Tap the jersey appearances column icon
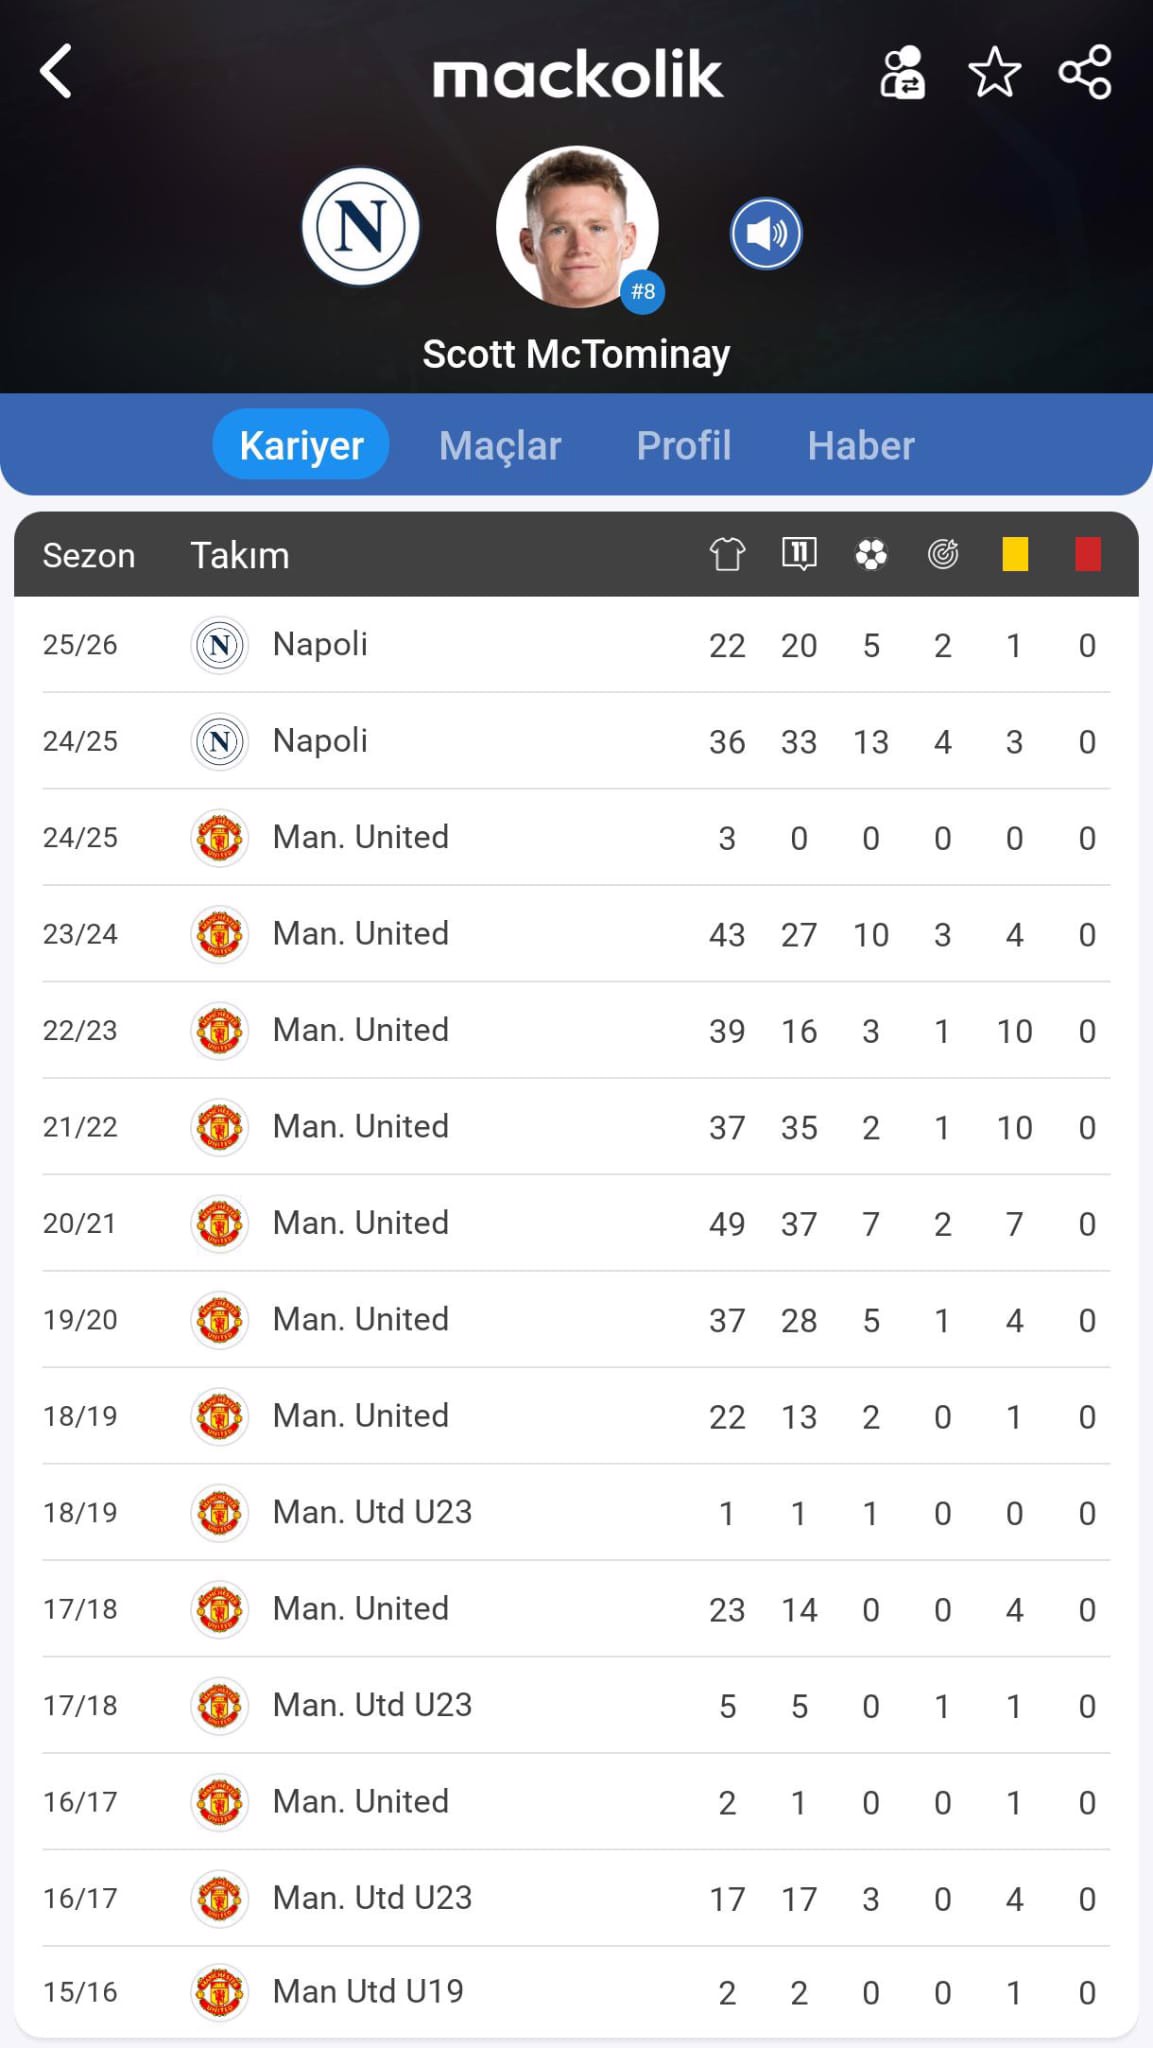Image resolution: width=1153 pixels, height=2048 pixels. [x=727, y=554]
